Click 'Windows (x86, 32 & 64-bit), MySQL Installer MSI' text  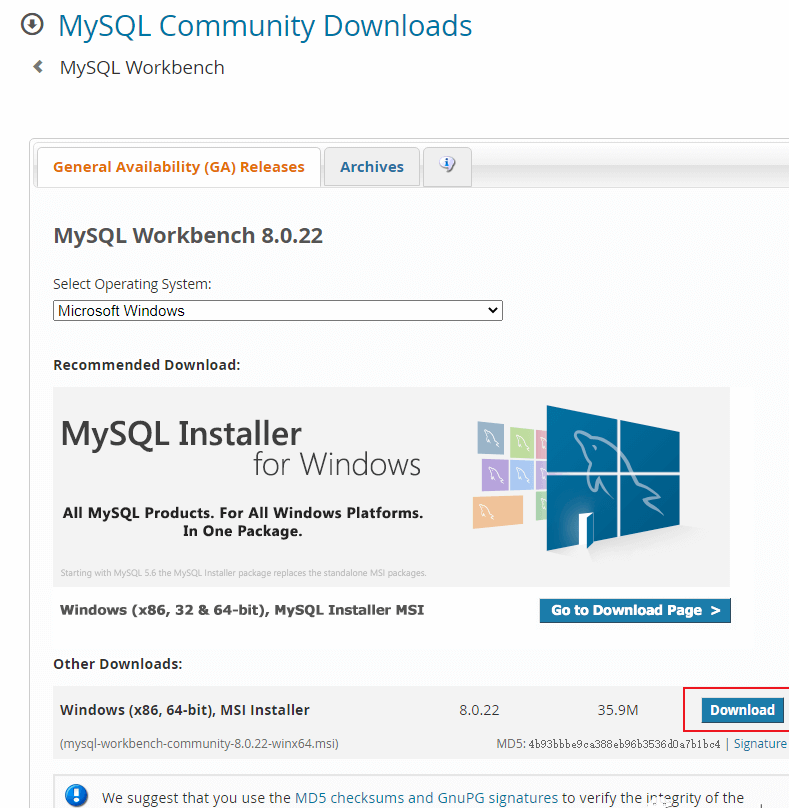click(242, 610)
